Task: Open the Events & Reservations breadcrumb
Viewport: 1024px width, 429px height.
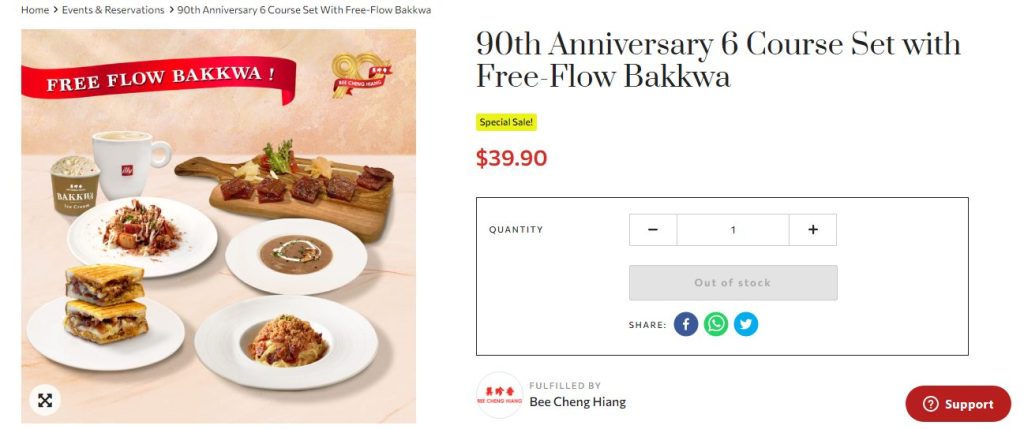Action: (x=113, y=10)
